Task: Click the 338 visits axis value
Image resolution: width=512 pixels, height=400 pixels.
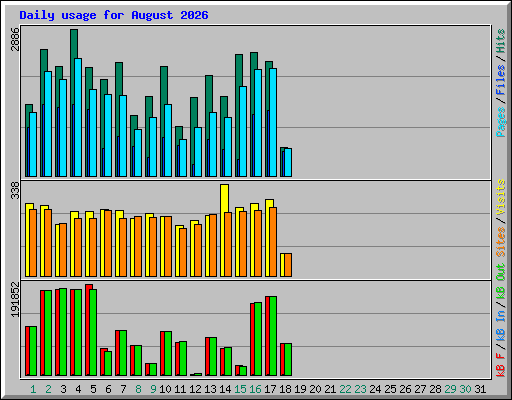Action: tap(15, 190)
